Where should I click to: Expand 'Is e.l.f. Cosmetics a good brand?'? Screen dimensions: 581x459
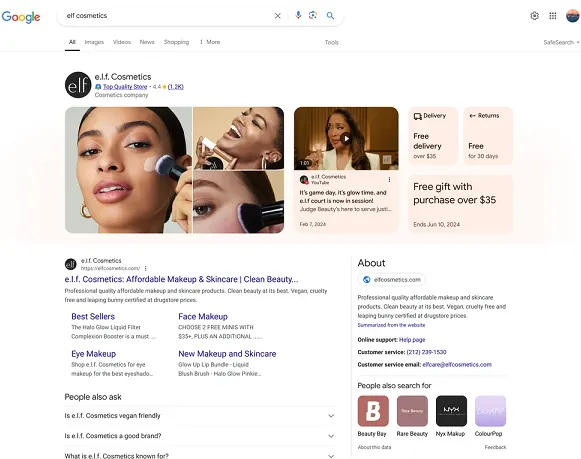pos(199,436)
